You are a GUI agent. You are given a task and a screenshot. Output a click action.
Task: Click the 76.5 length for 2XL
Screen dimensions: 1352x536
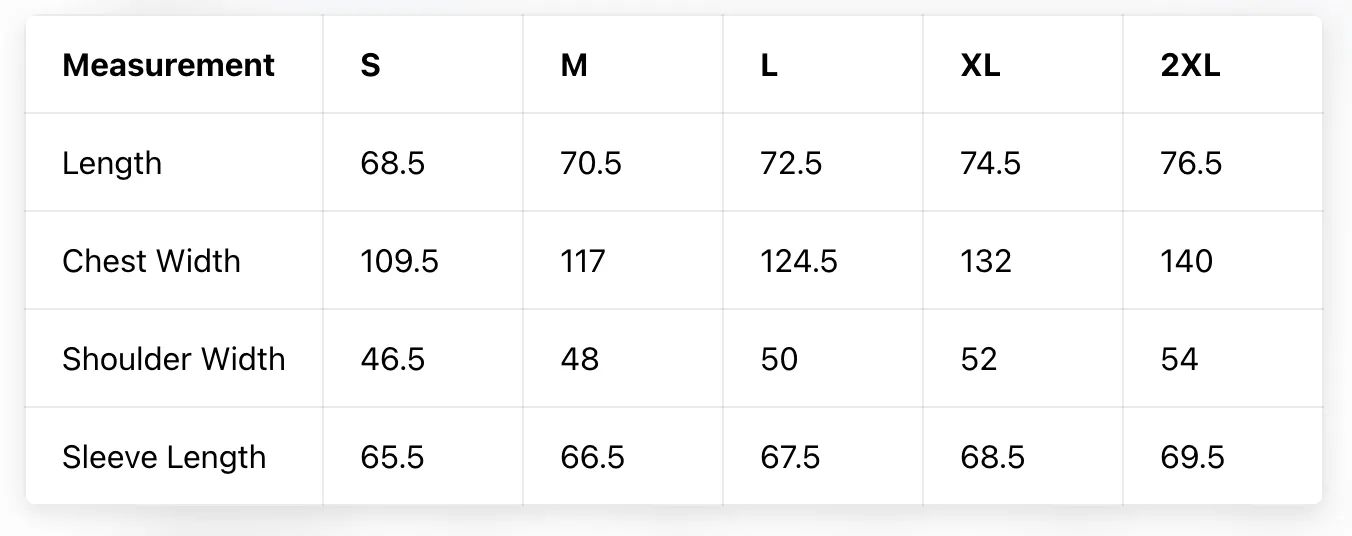pyautogui.click(x=1191, y=163)
